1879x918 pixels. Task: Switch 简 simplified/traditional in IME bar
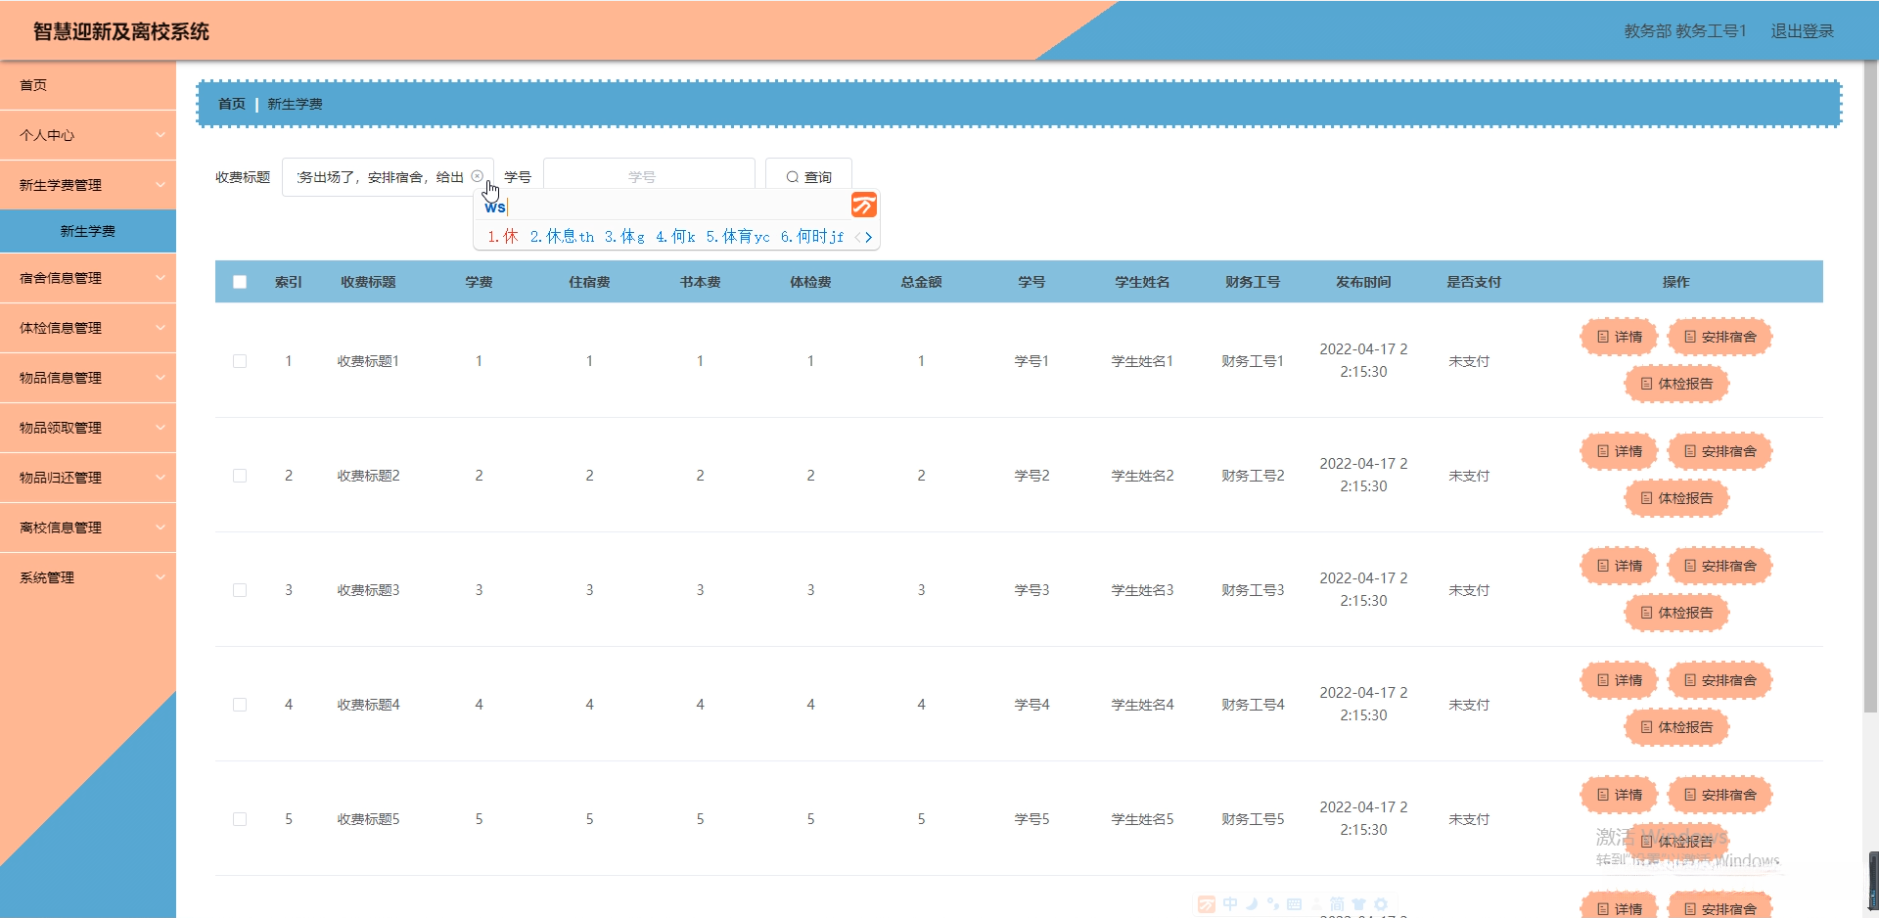tap(1337, 904)
